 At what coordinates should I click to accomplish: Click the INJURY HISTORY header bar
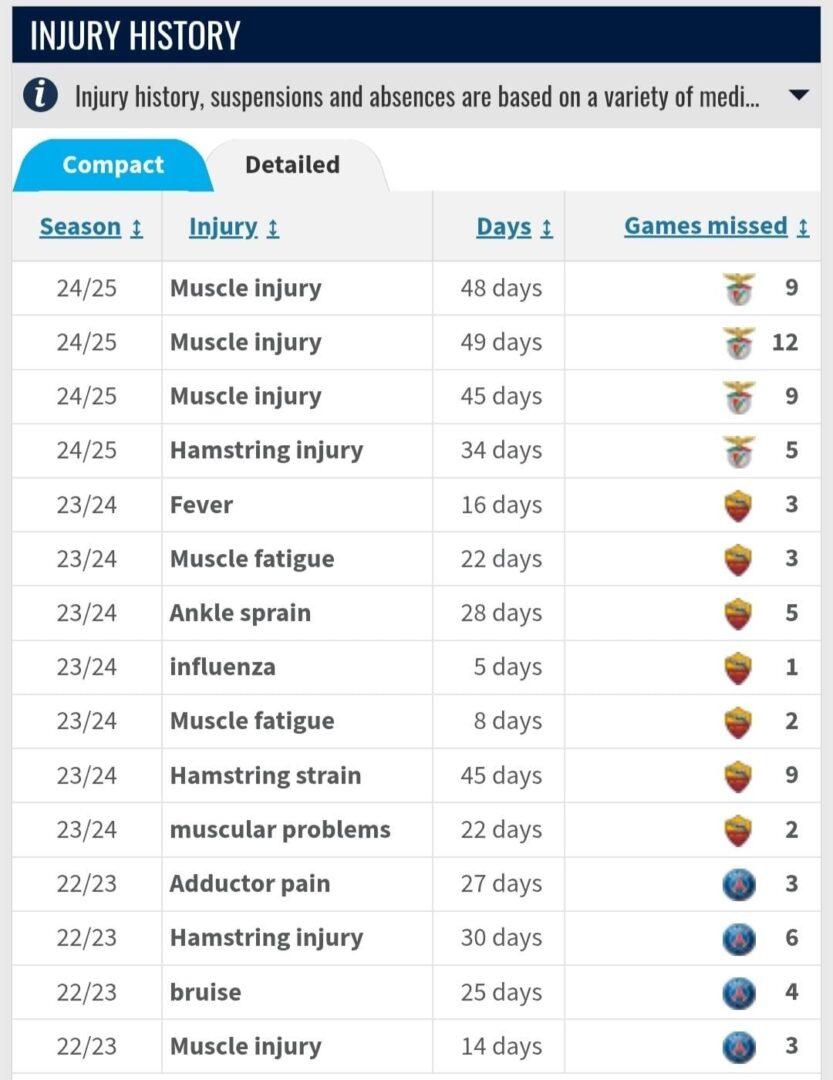click(x=416, y=36)
